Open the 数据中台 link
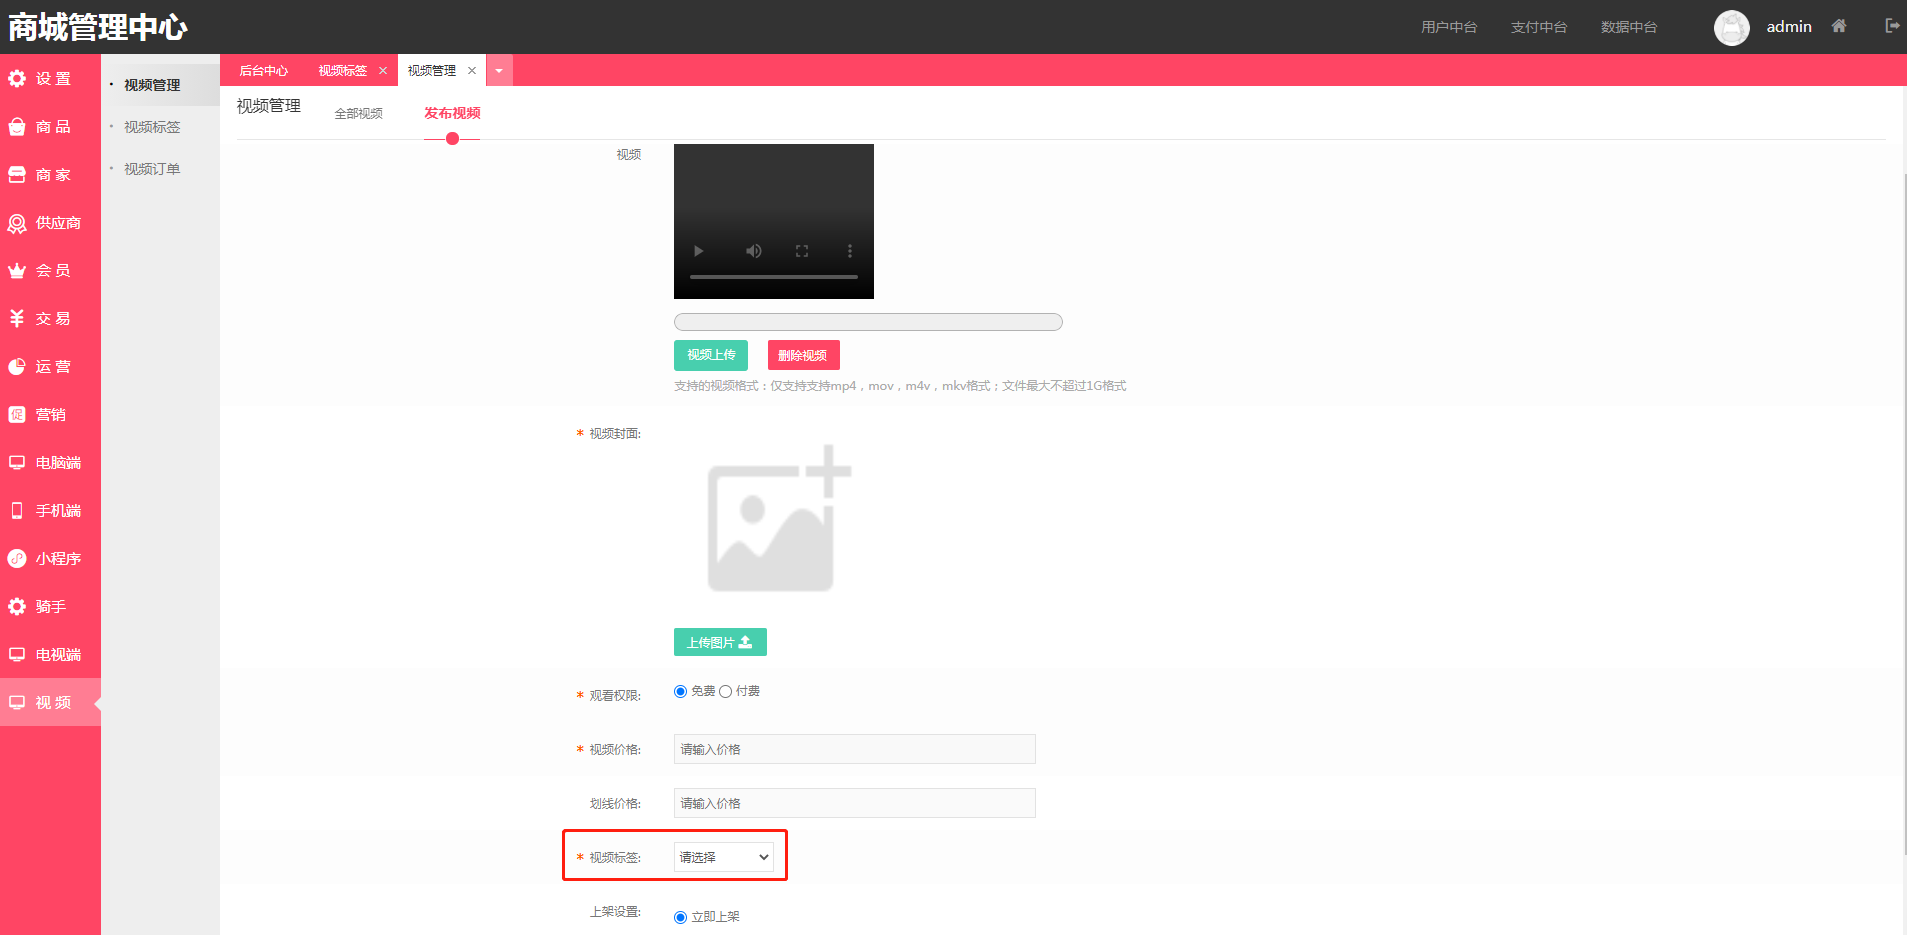 point(1629,27)
